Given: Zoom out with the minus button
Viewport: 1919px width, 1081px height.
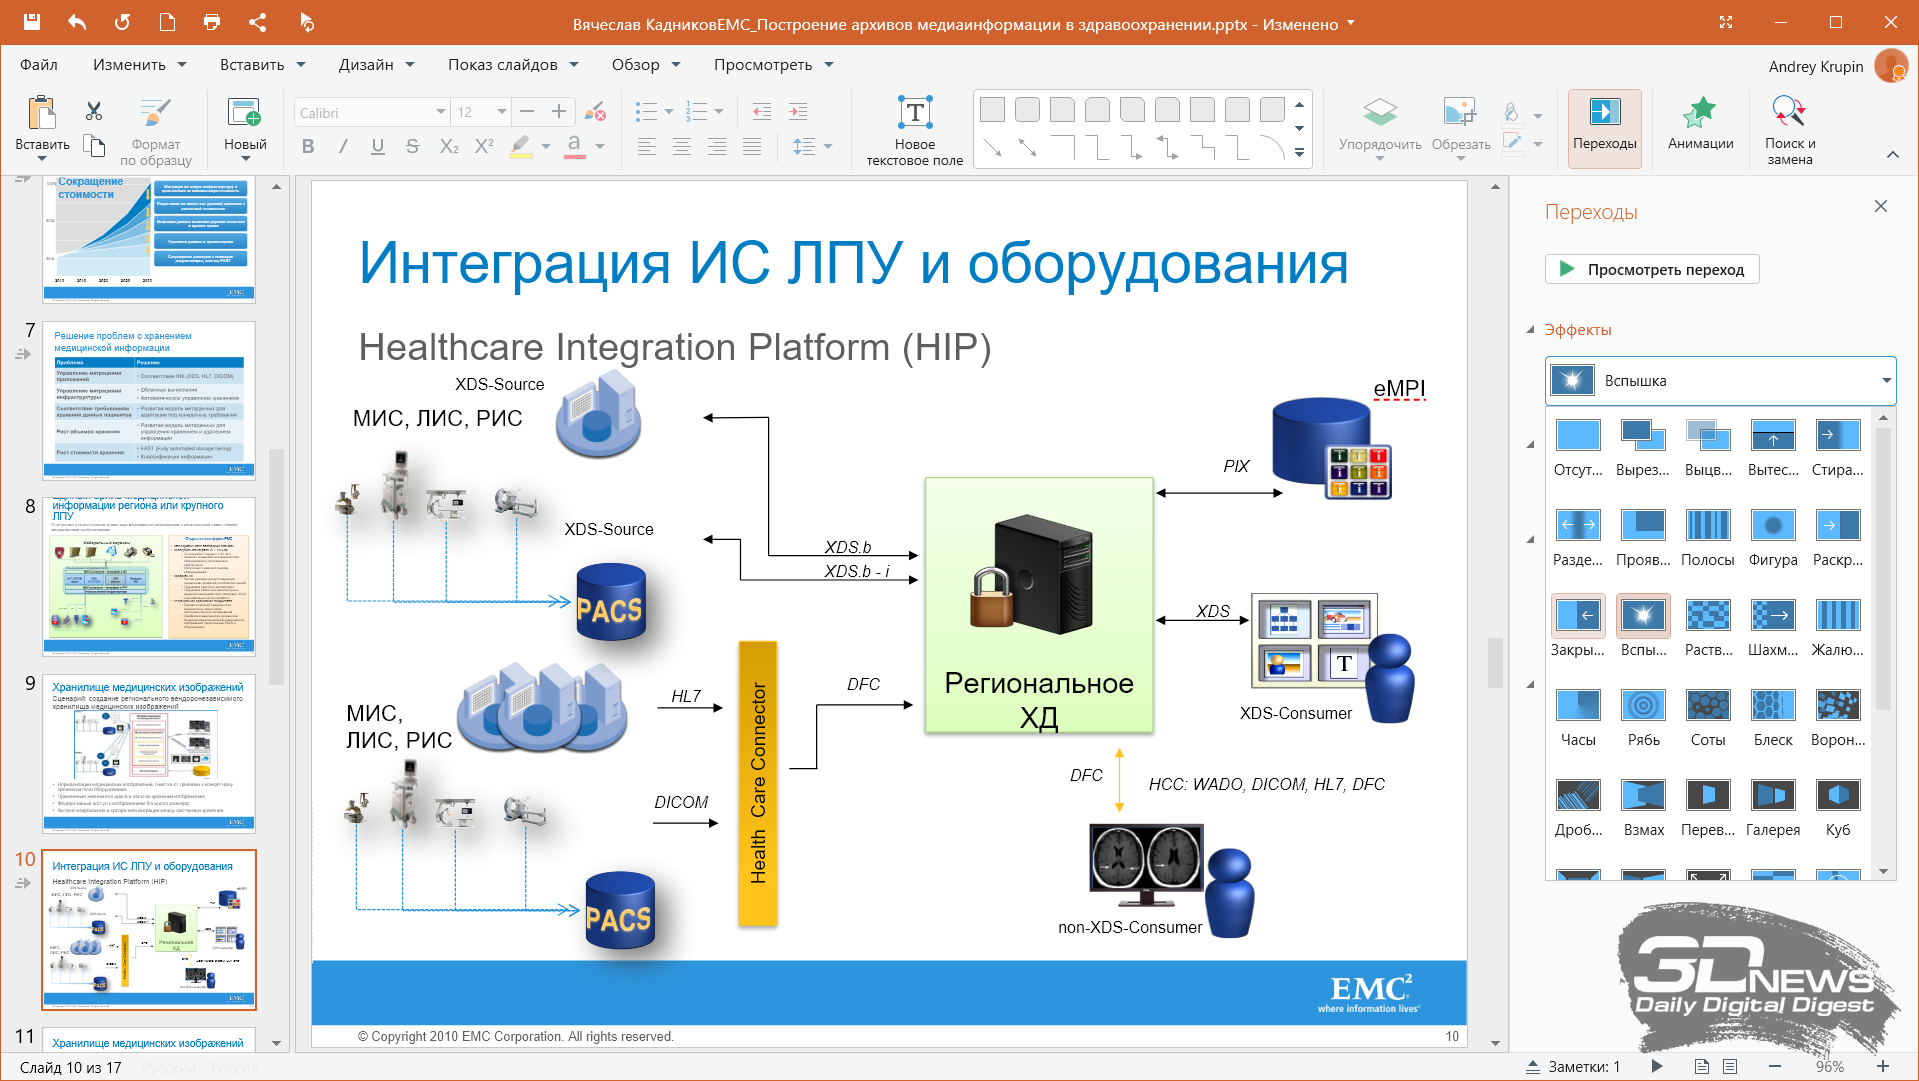Looking at the screenshot, I should click(1774, 1066).
